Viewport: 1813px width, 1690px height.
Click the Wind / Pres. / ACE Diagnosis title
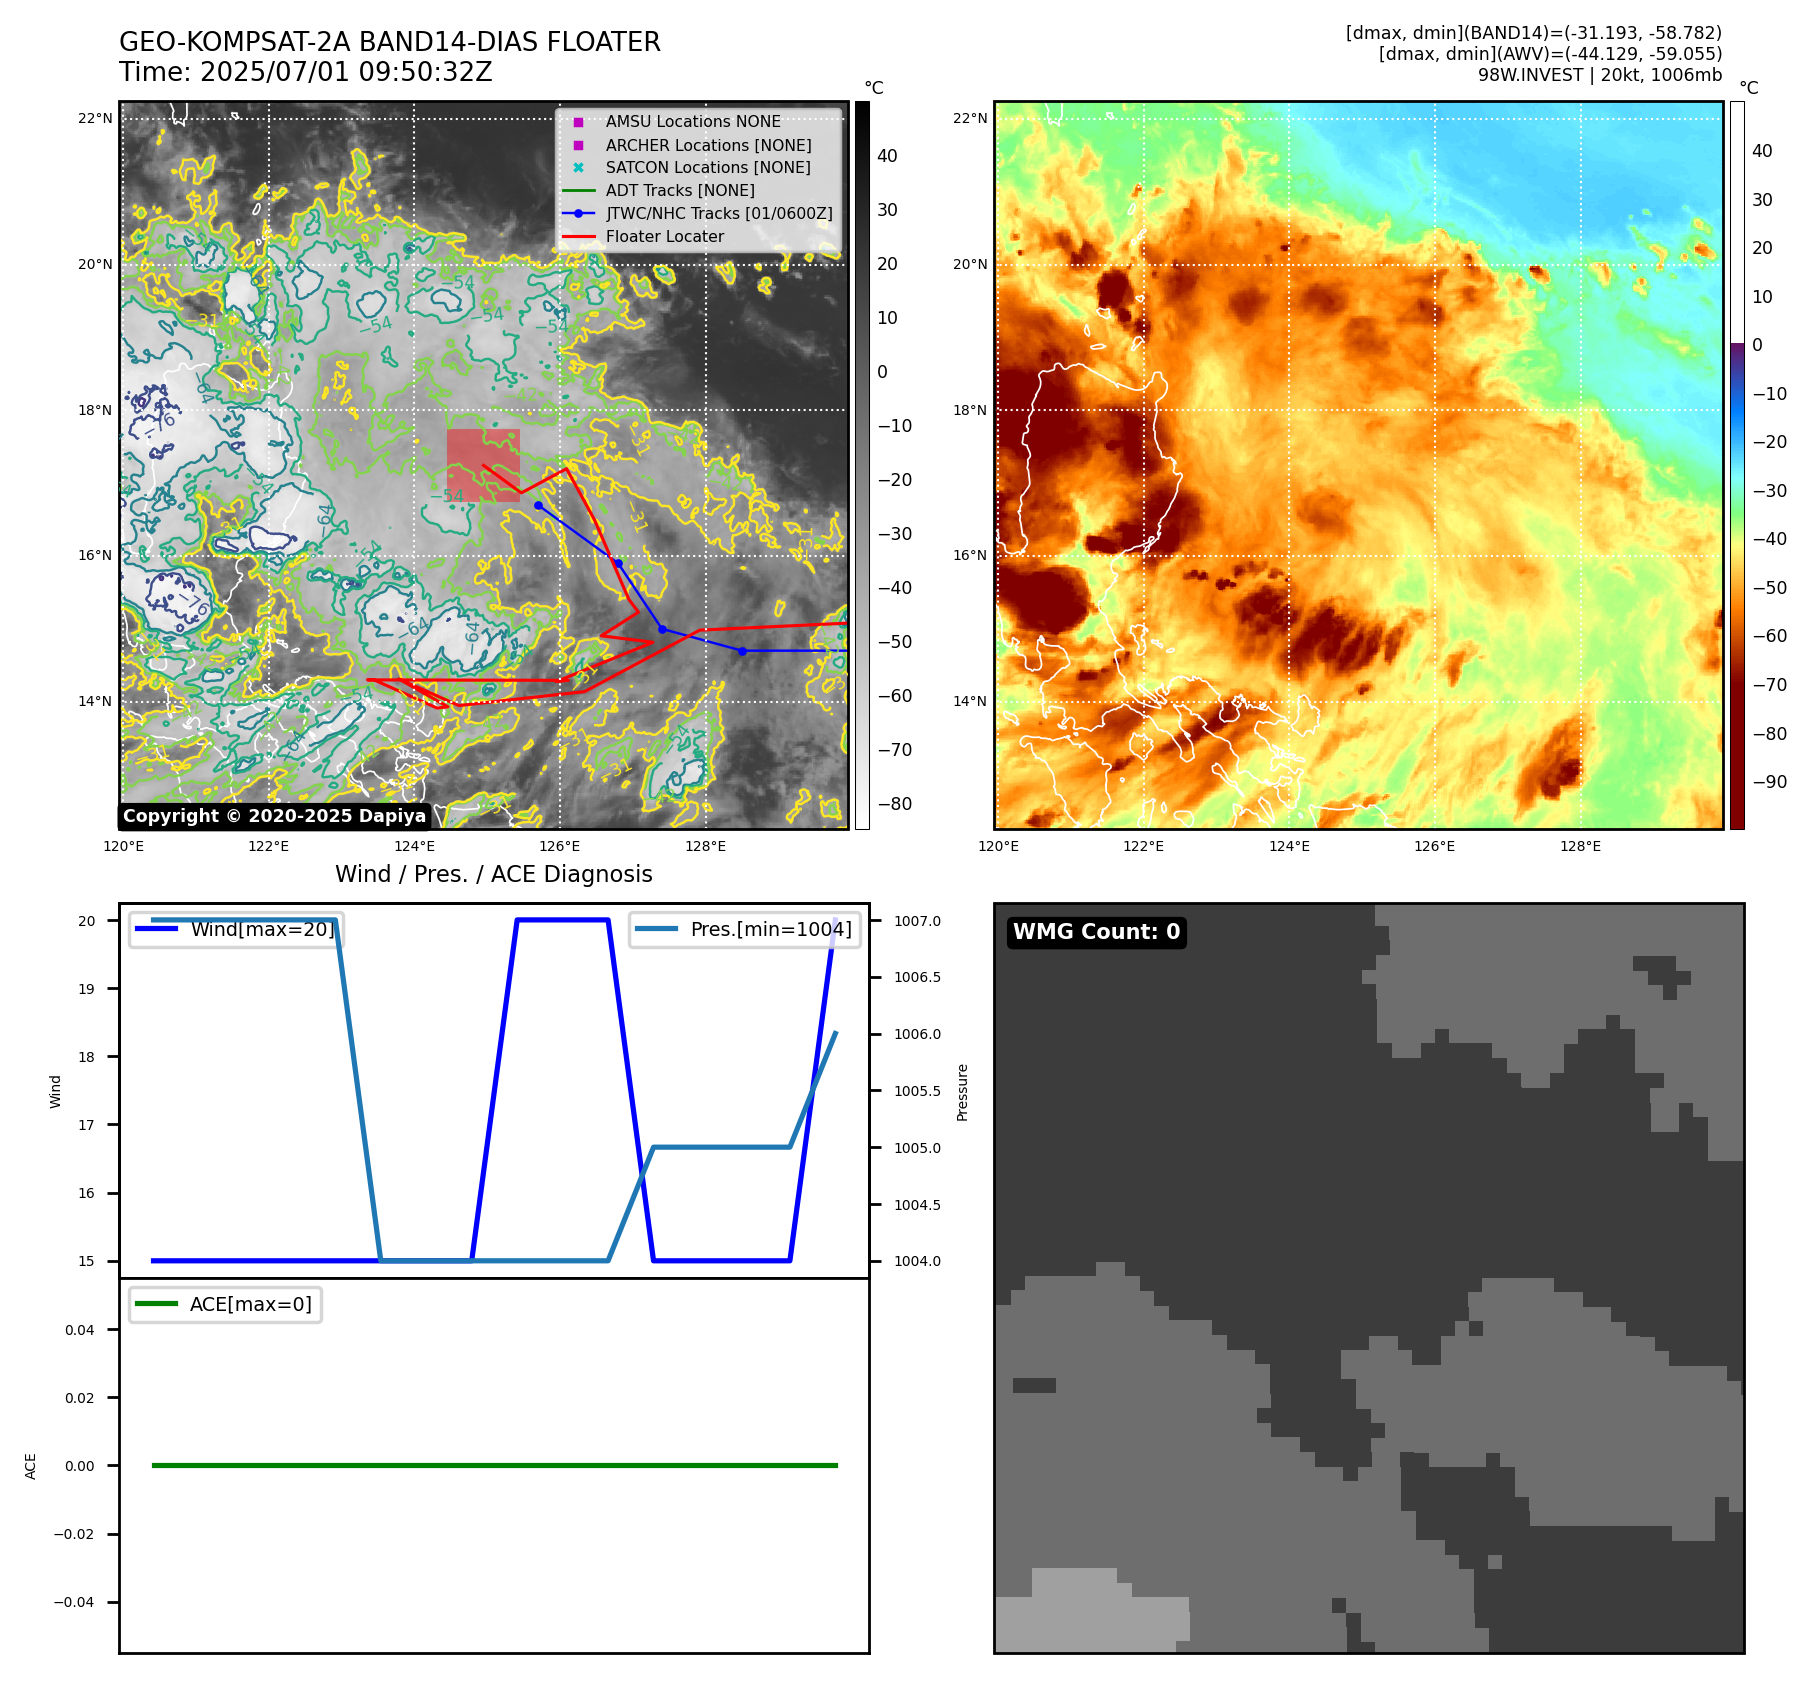(494, 874)
